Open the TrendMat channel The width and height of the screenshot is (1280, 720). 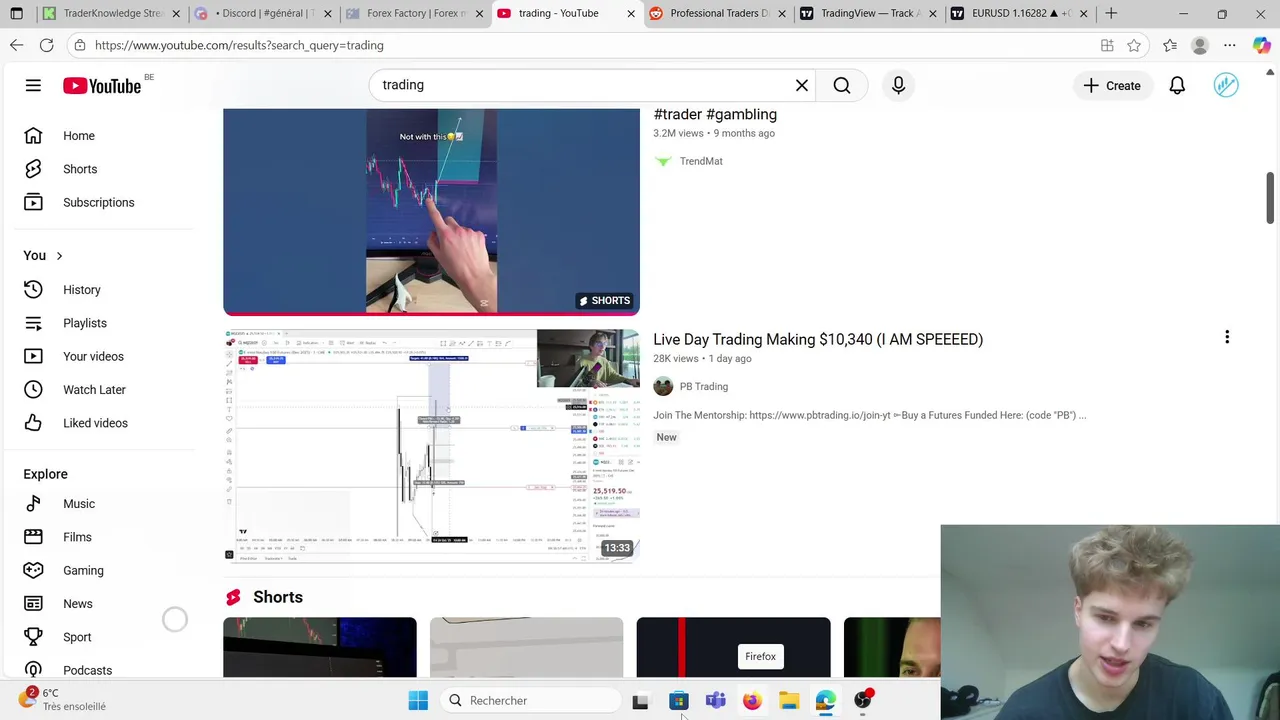click(701, 161)
